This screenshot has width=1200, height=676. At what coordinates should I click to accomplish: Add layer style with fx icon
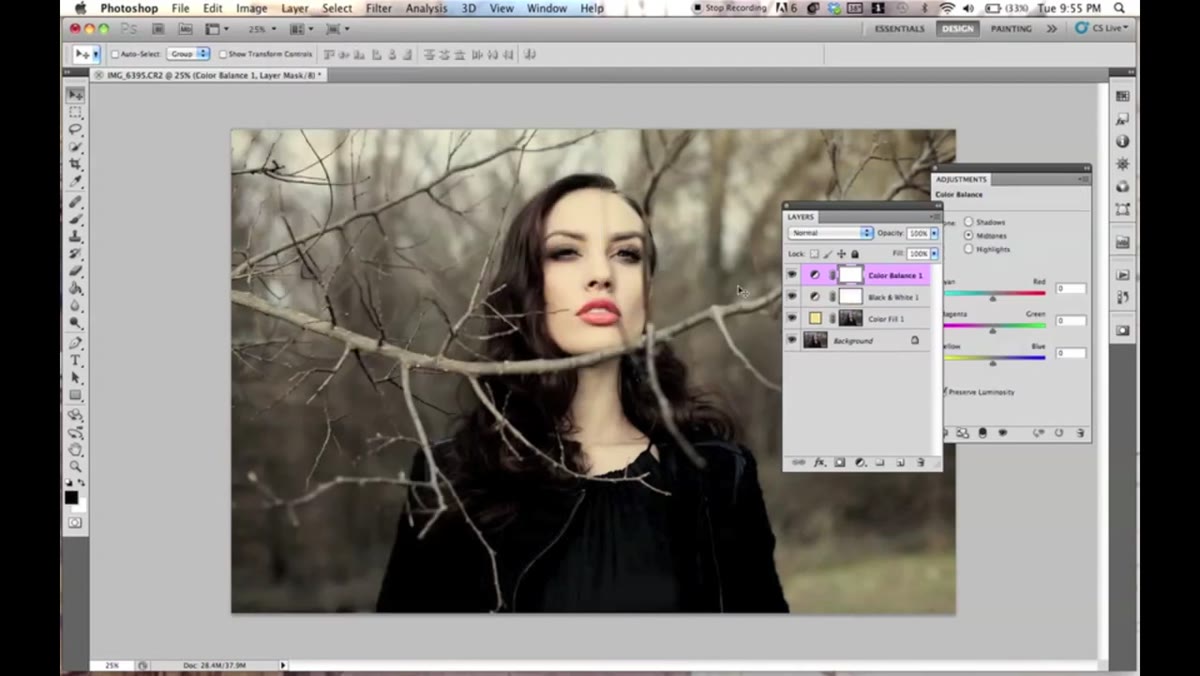coord(819,463)
